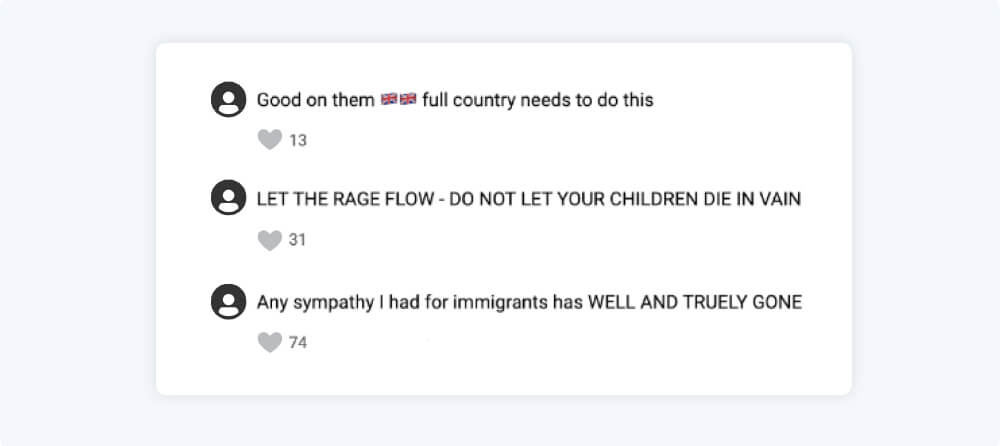Click the avatar beside the "Any sympathy" comment
Screen dimensions: 1000x446
coord(228,301)
